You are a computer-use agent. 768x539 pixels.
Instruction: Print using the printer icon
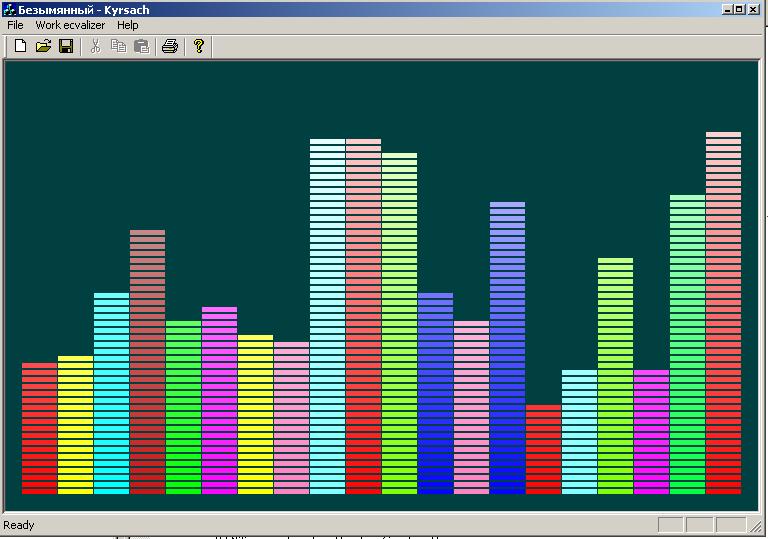point(170,46)
